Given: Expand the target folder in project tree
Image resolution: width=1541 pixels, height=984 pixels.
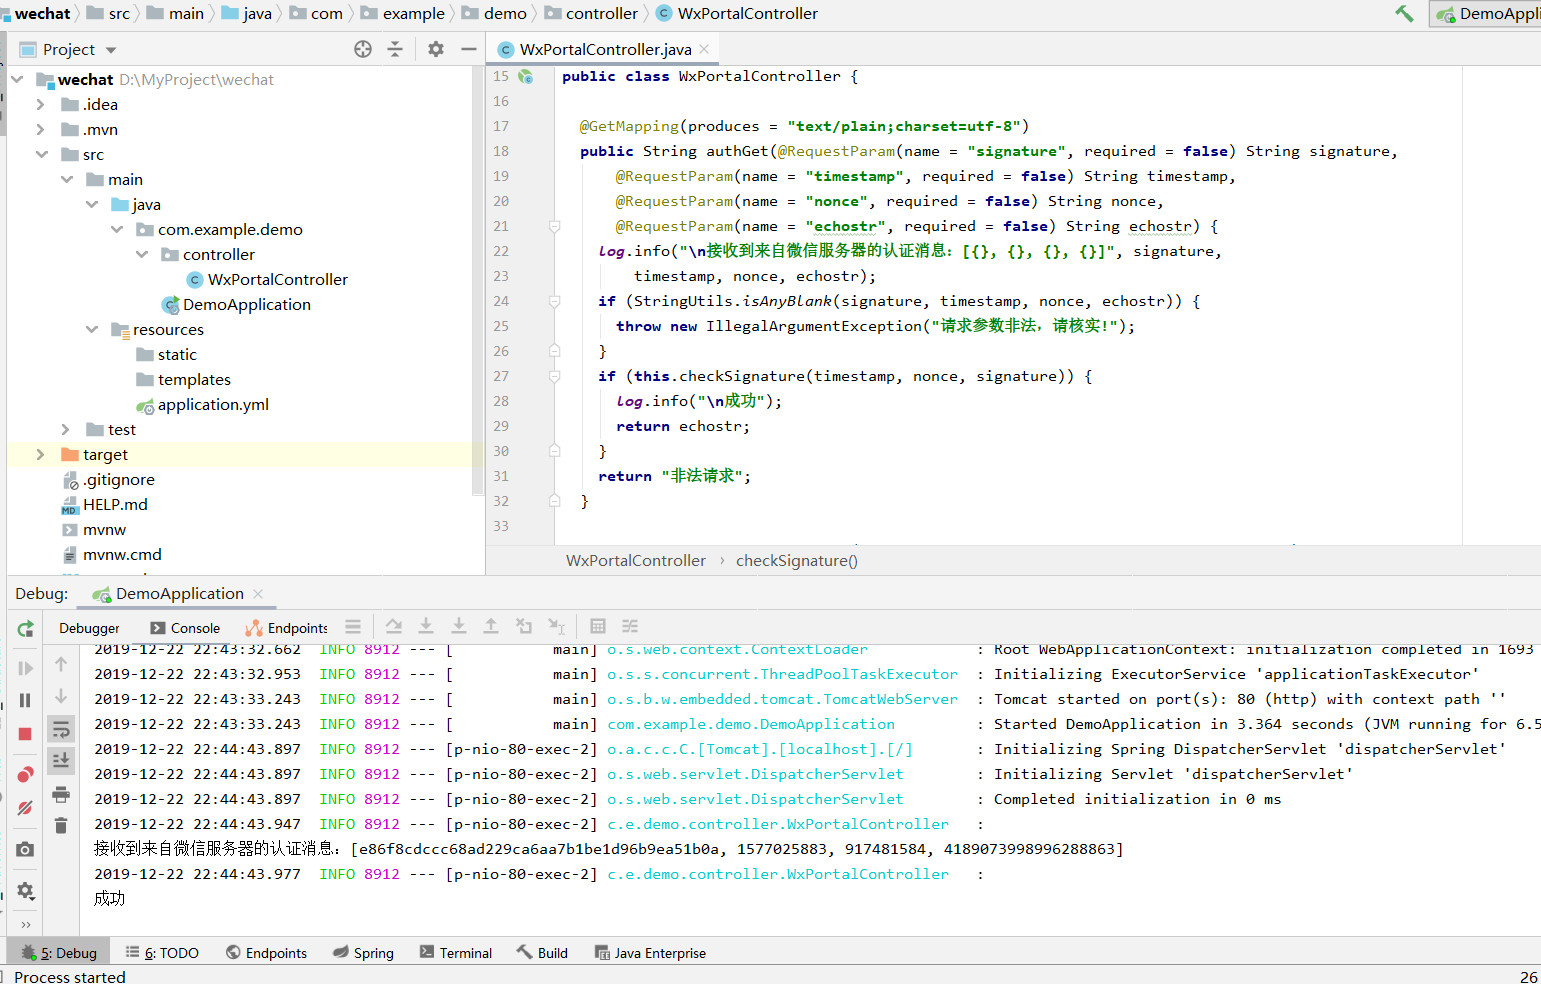Looking at the screenshot, I should click(40, 455).
